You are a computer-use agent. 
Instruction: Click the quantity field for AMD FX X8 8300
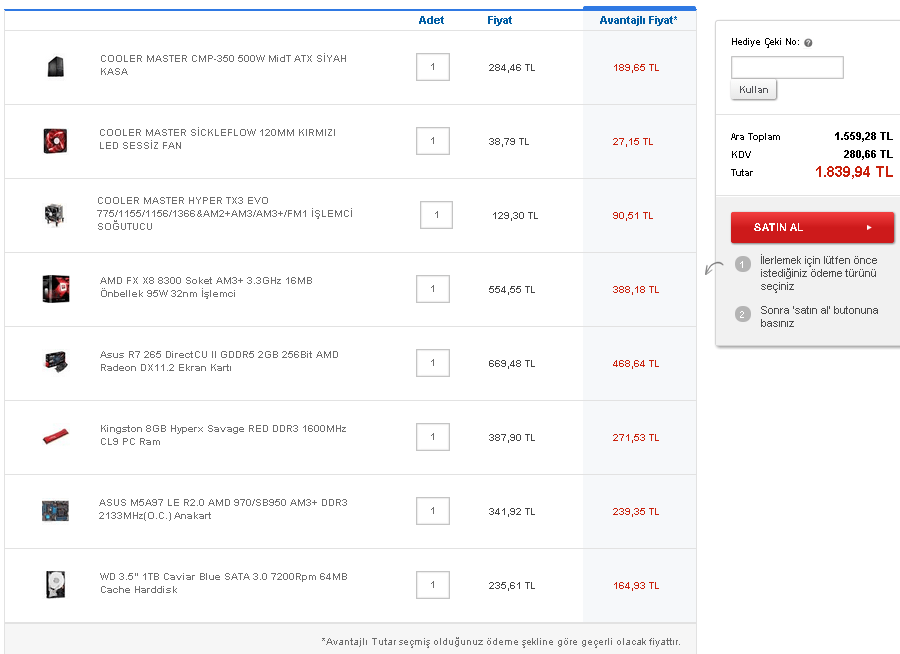[x=433, y=289]
